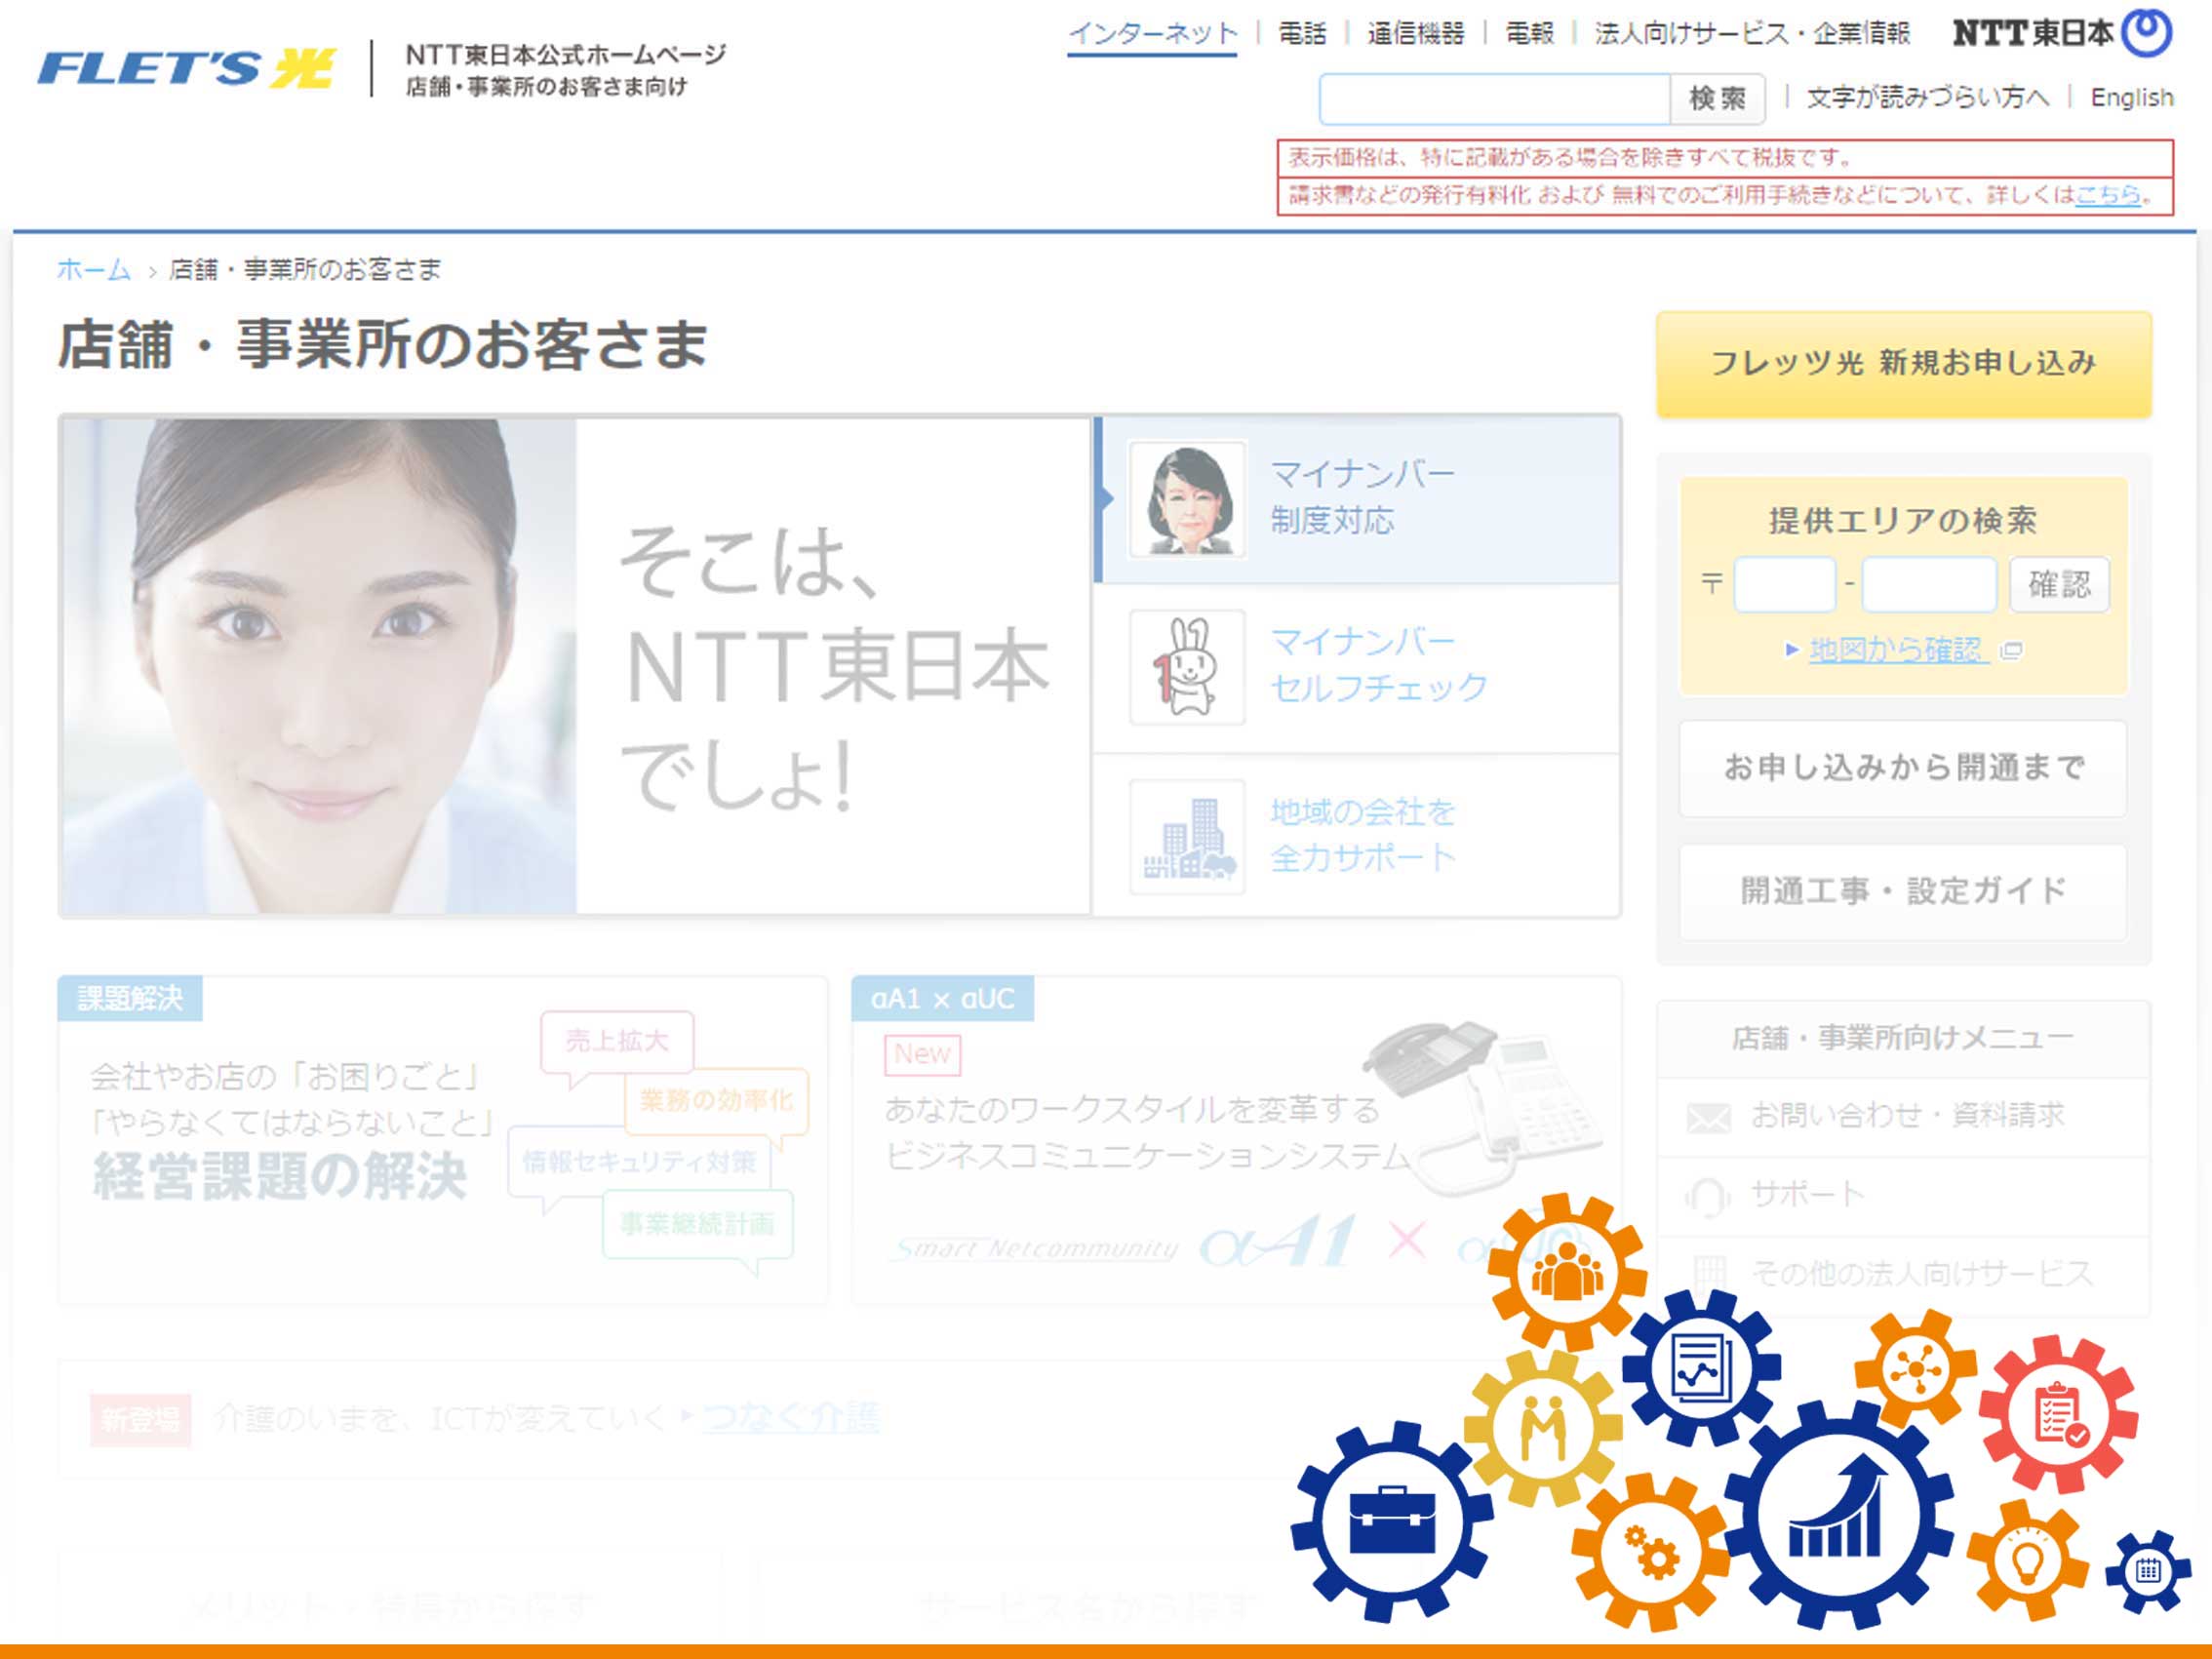The height and width of the screenshot is (1659, 2212).
Task: Open the 電報 nav item
Action: coord(1530,34)
